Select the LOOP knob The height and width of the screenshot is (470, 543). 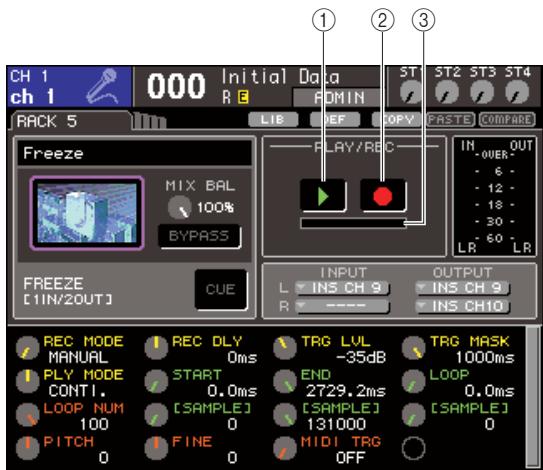413,381
